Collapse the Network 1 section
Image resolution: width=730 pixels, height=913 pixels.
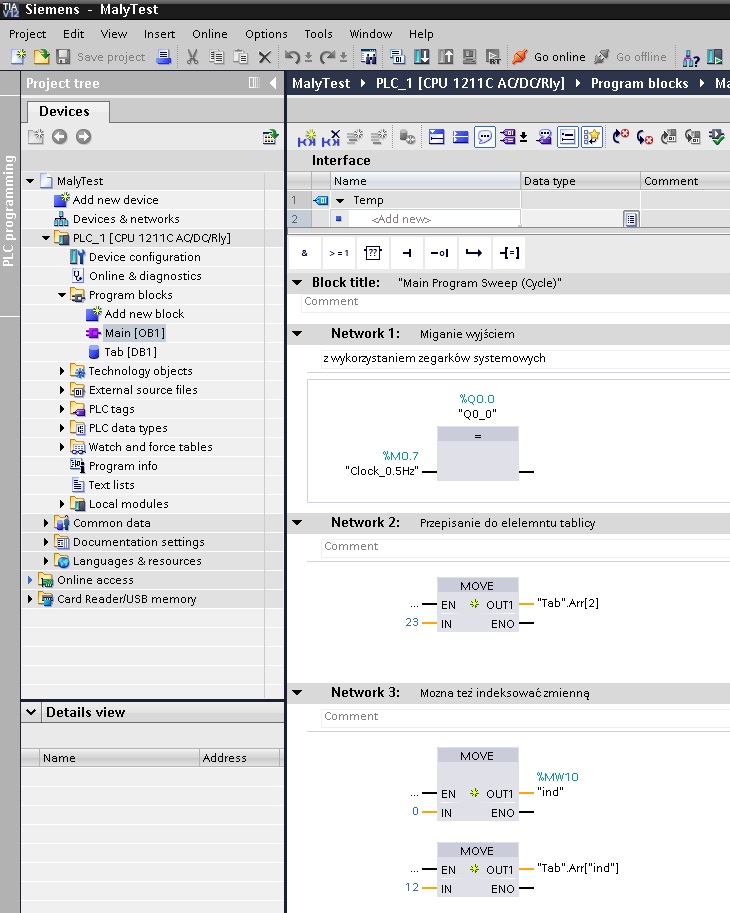pos(297,334)
